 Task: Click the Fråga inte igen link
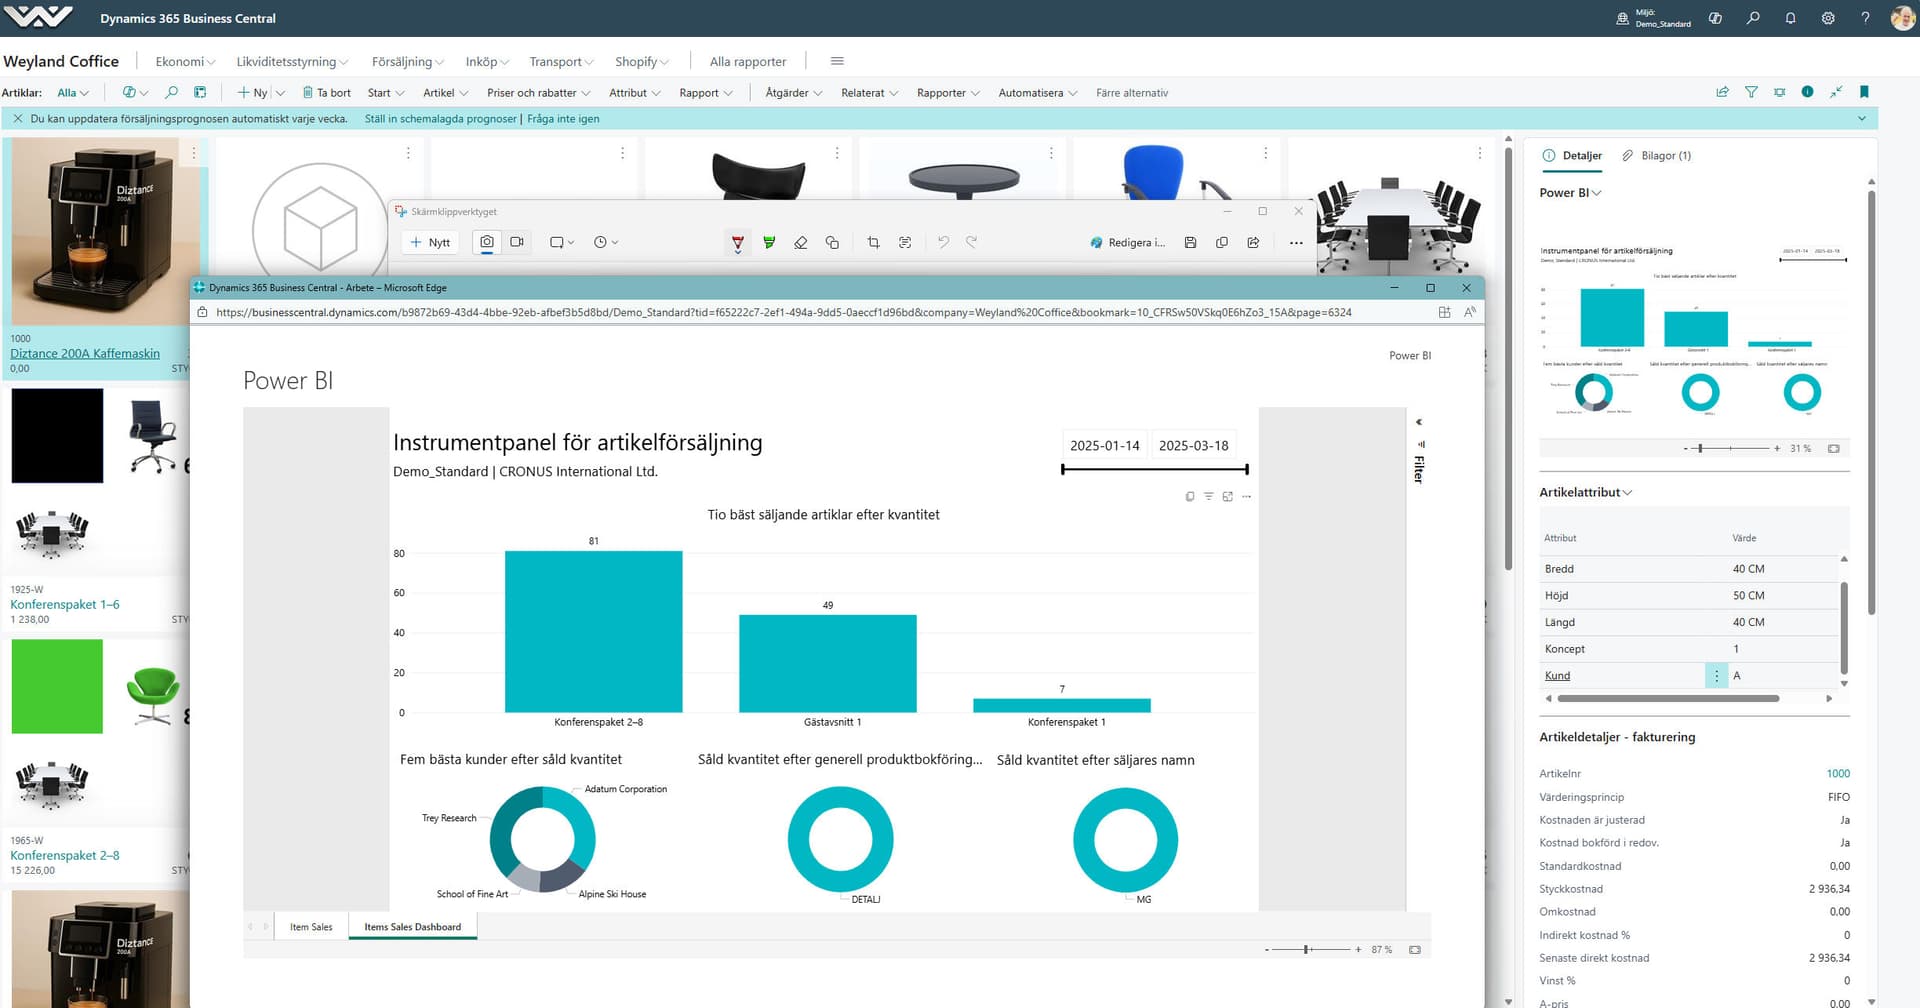tap(563, 118)
